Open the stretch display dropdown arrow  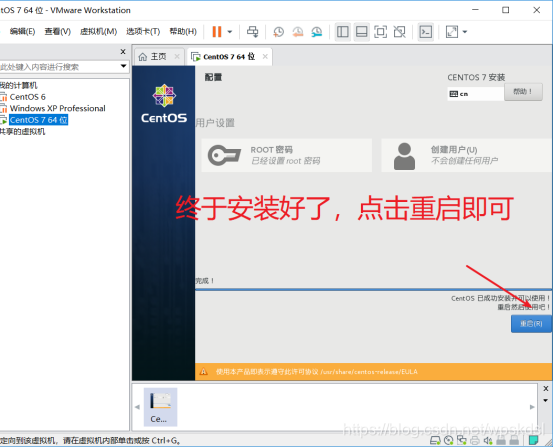pos(465,32)
